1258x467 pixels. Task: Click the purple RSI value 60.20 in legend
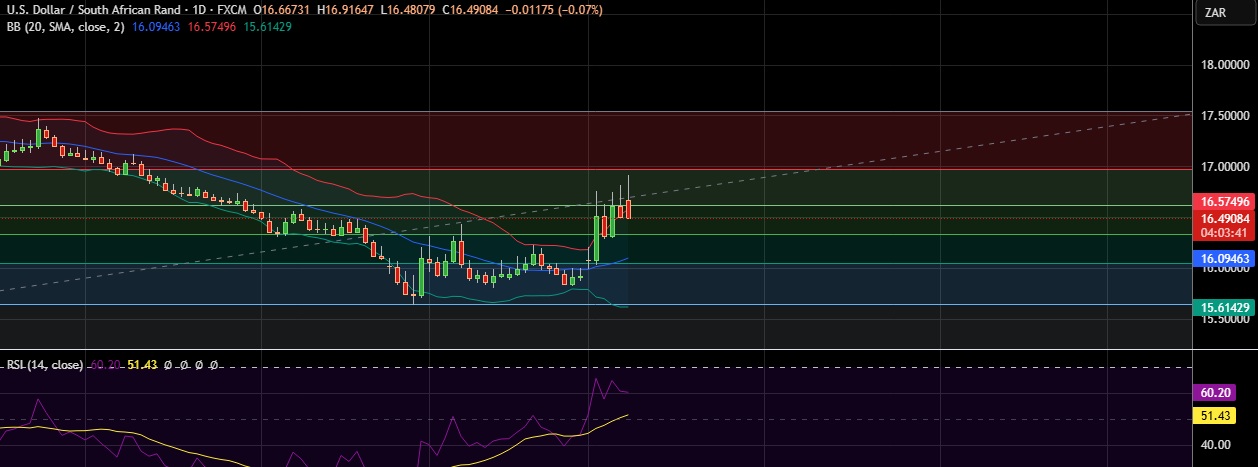click(x=106, y=365)
